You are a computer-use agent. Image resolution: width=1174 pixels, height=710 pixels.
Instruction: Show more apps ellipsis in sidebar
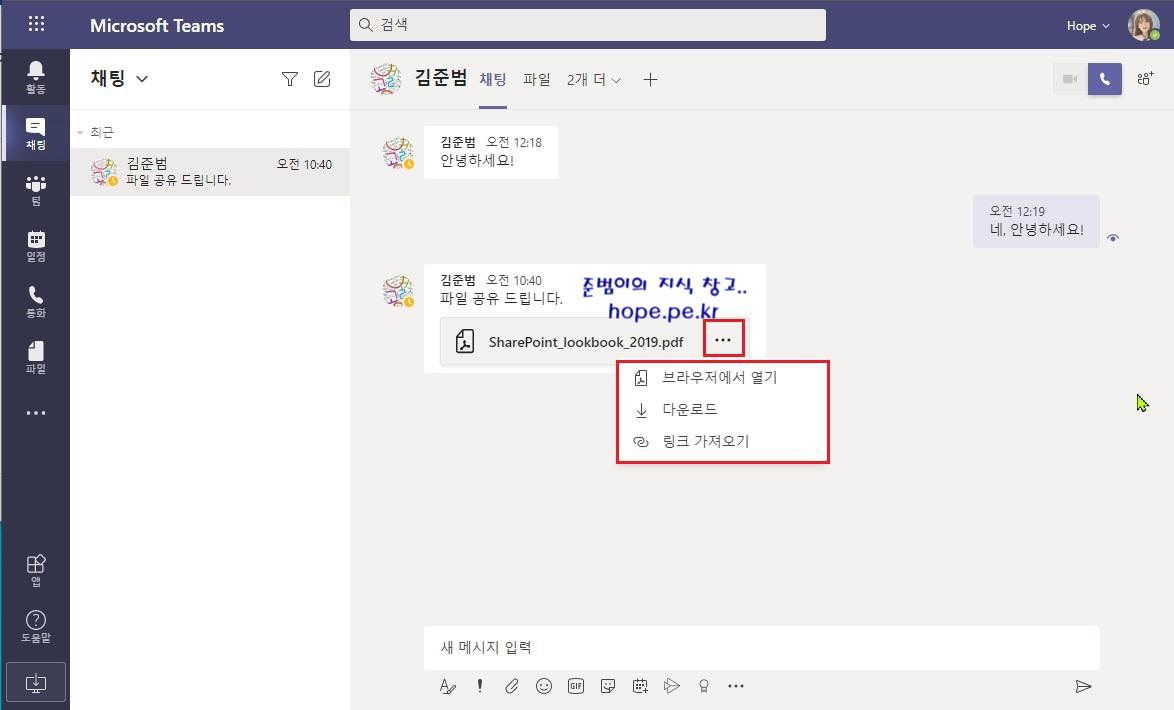(x=36, y=413)
